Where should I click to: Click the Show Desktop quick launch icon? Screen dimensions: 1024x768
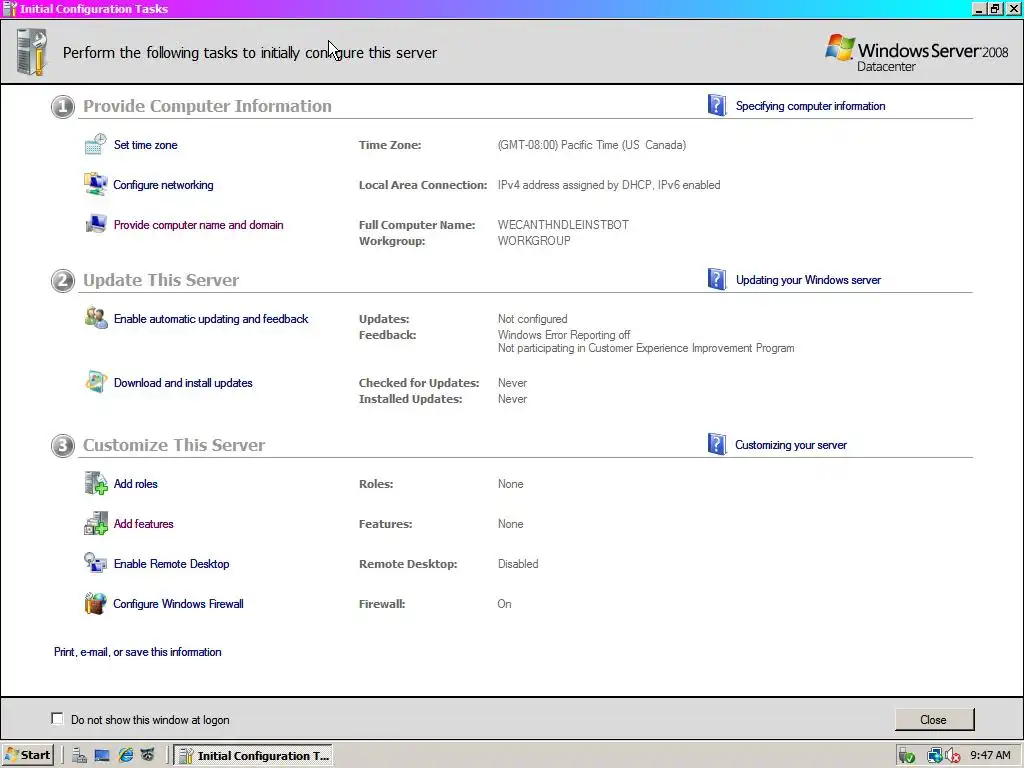tap(102, 756)
